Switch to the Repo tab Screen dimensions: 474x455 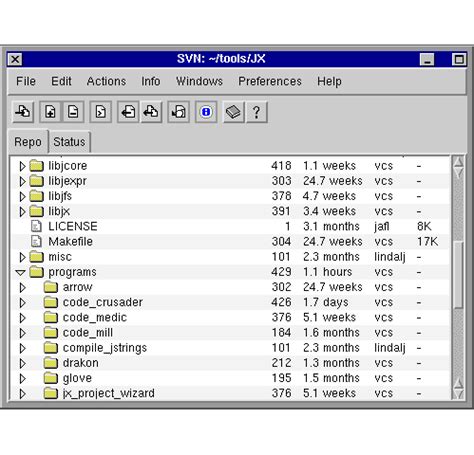[x=28, y=142]
